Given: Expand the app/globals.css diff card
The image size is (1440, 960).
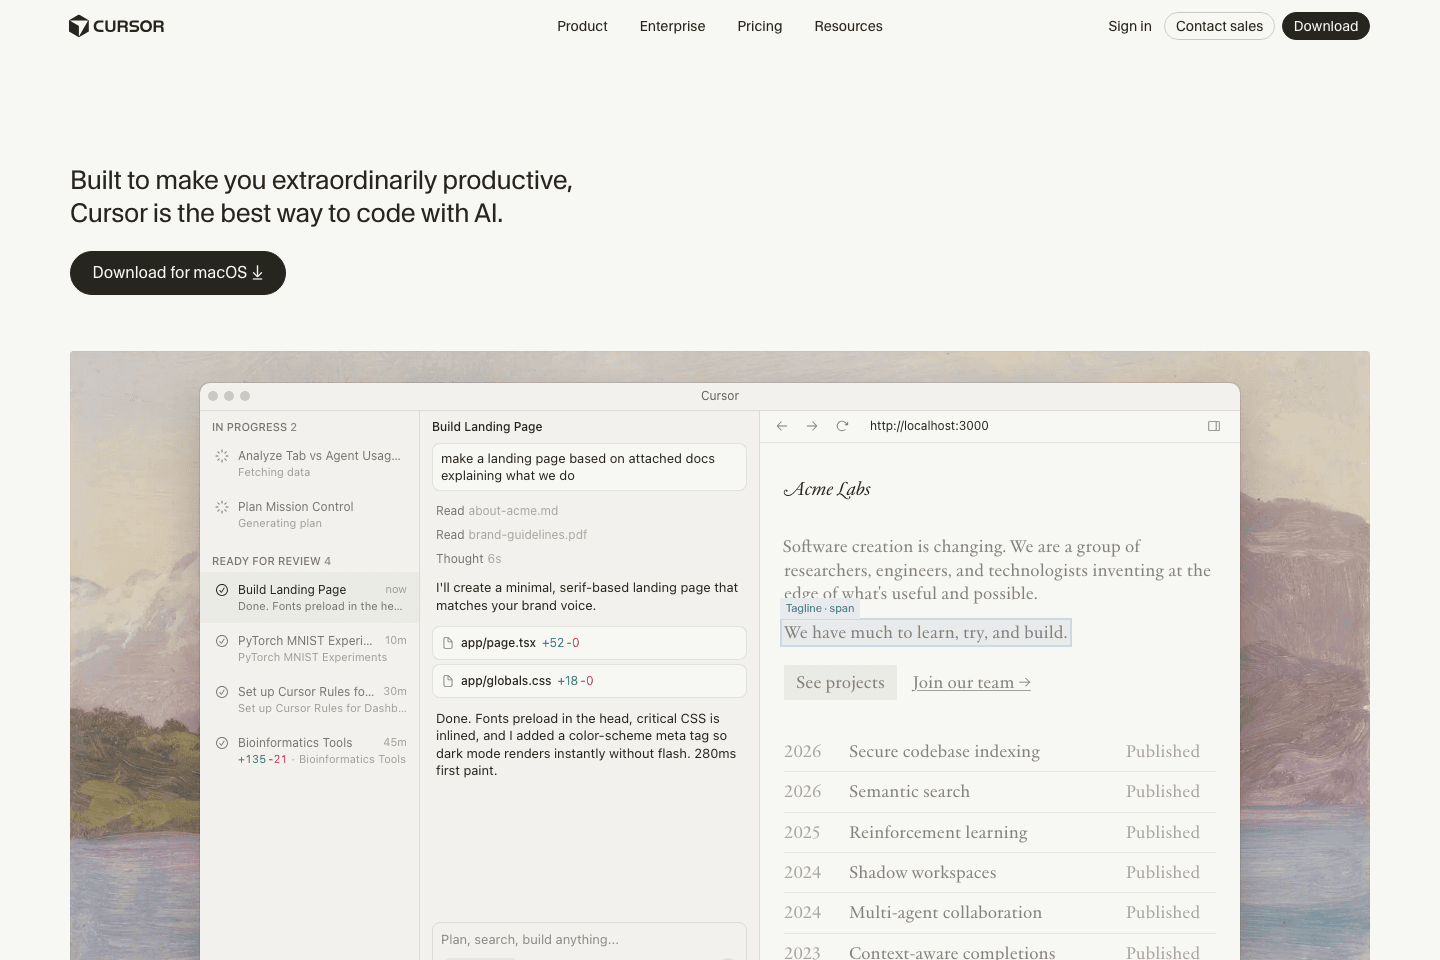Looking at the screenshot, I should 589,680.
